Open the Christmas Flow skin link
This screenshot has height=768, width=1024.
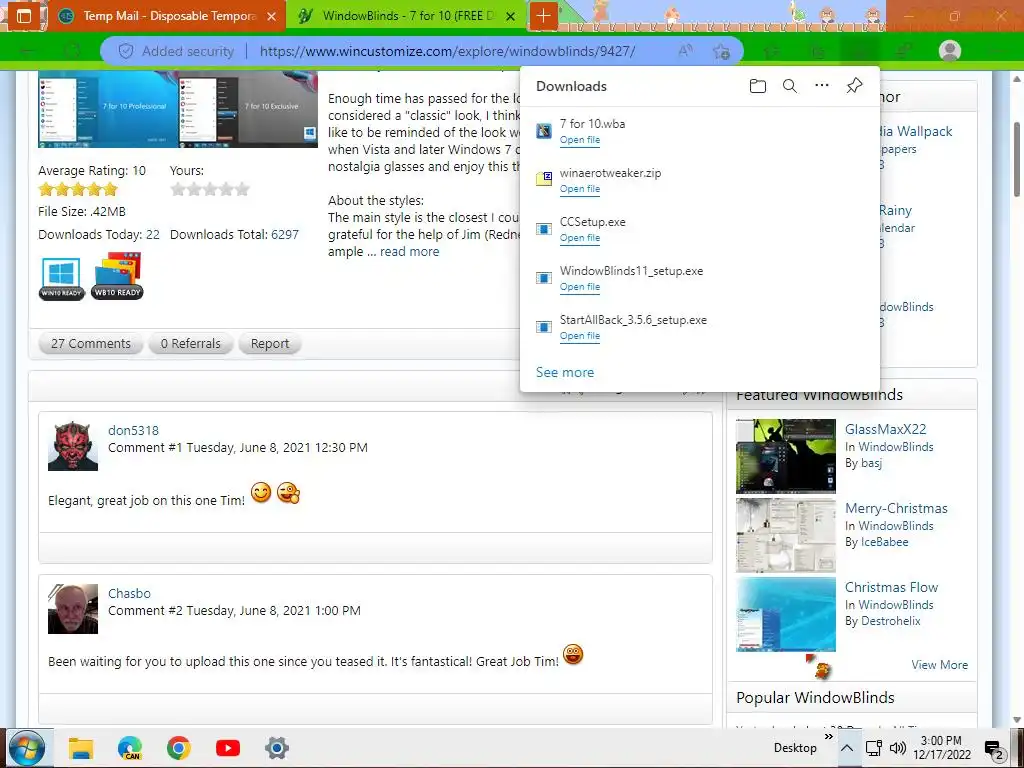891,587
